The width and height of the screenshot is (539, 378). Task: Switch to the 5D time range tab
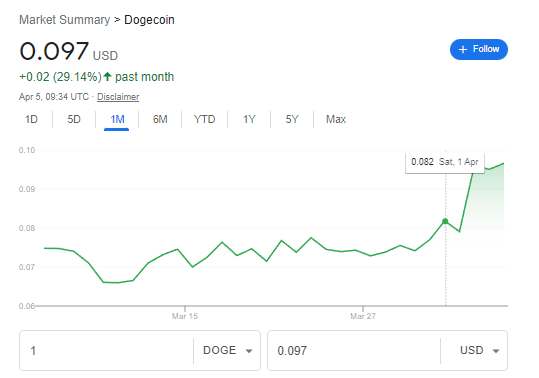click(74, 119)
